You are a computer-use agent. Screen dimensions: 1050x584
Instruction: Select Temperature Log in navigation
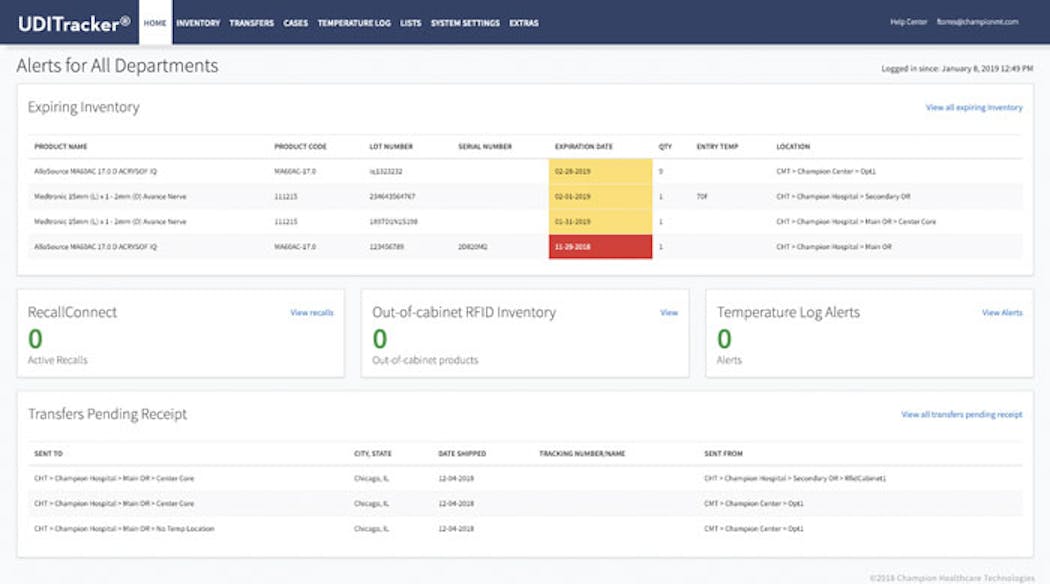(x=354, y=23)
